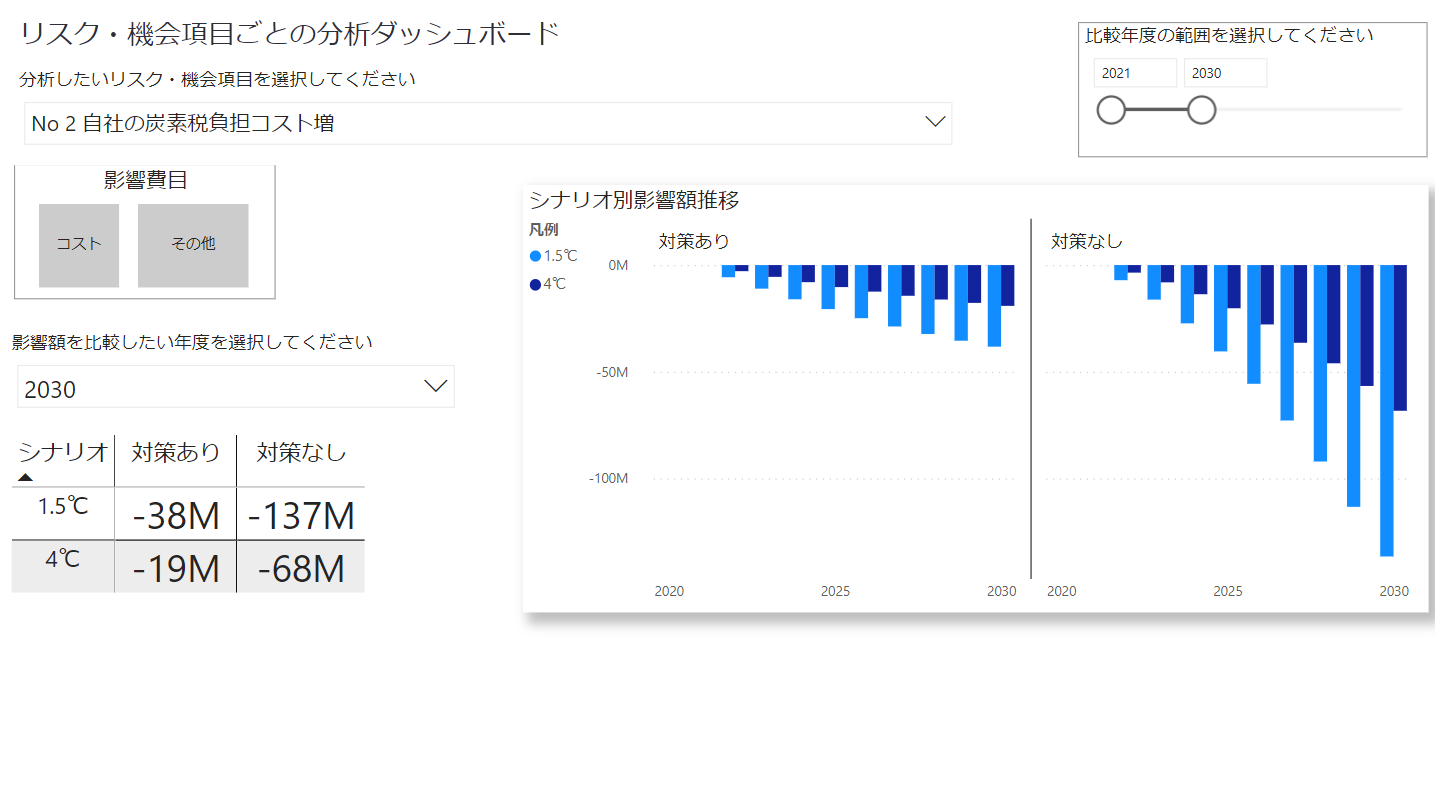Toggle the その他 slicer button

(193, 244)
